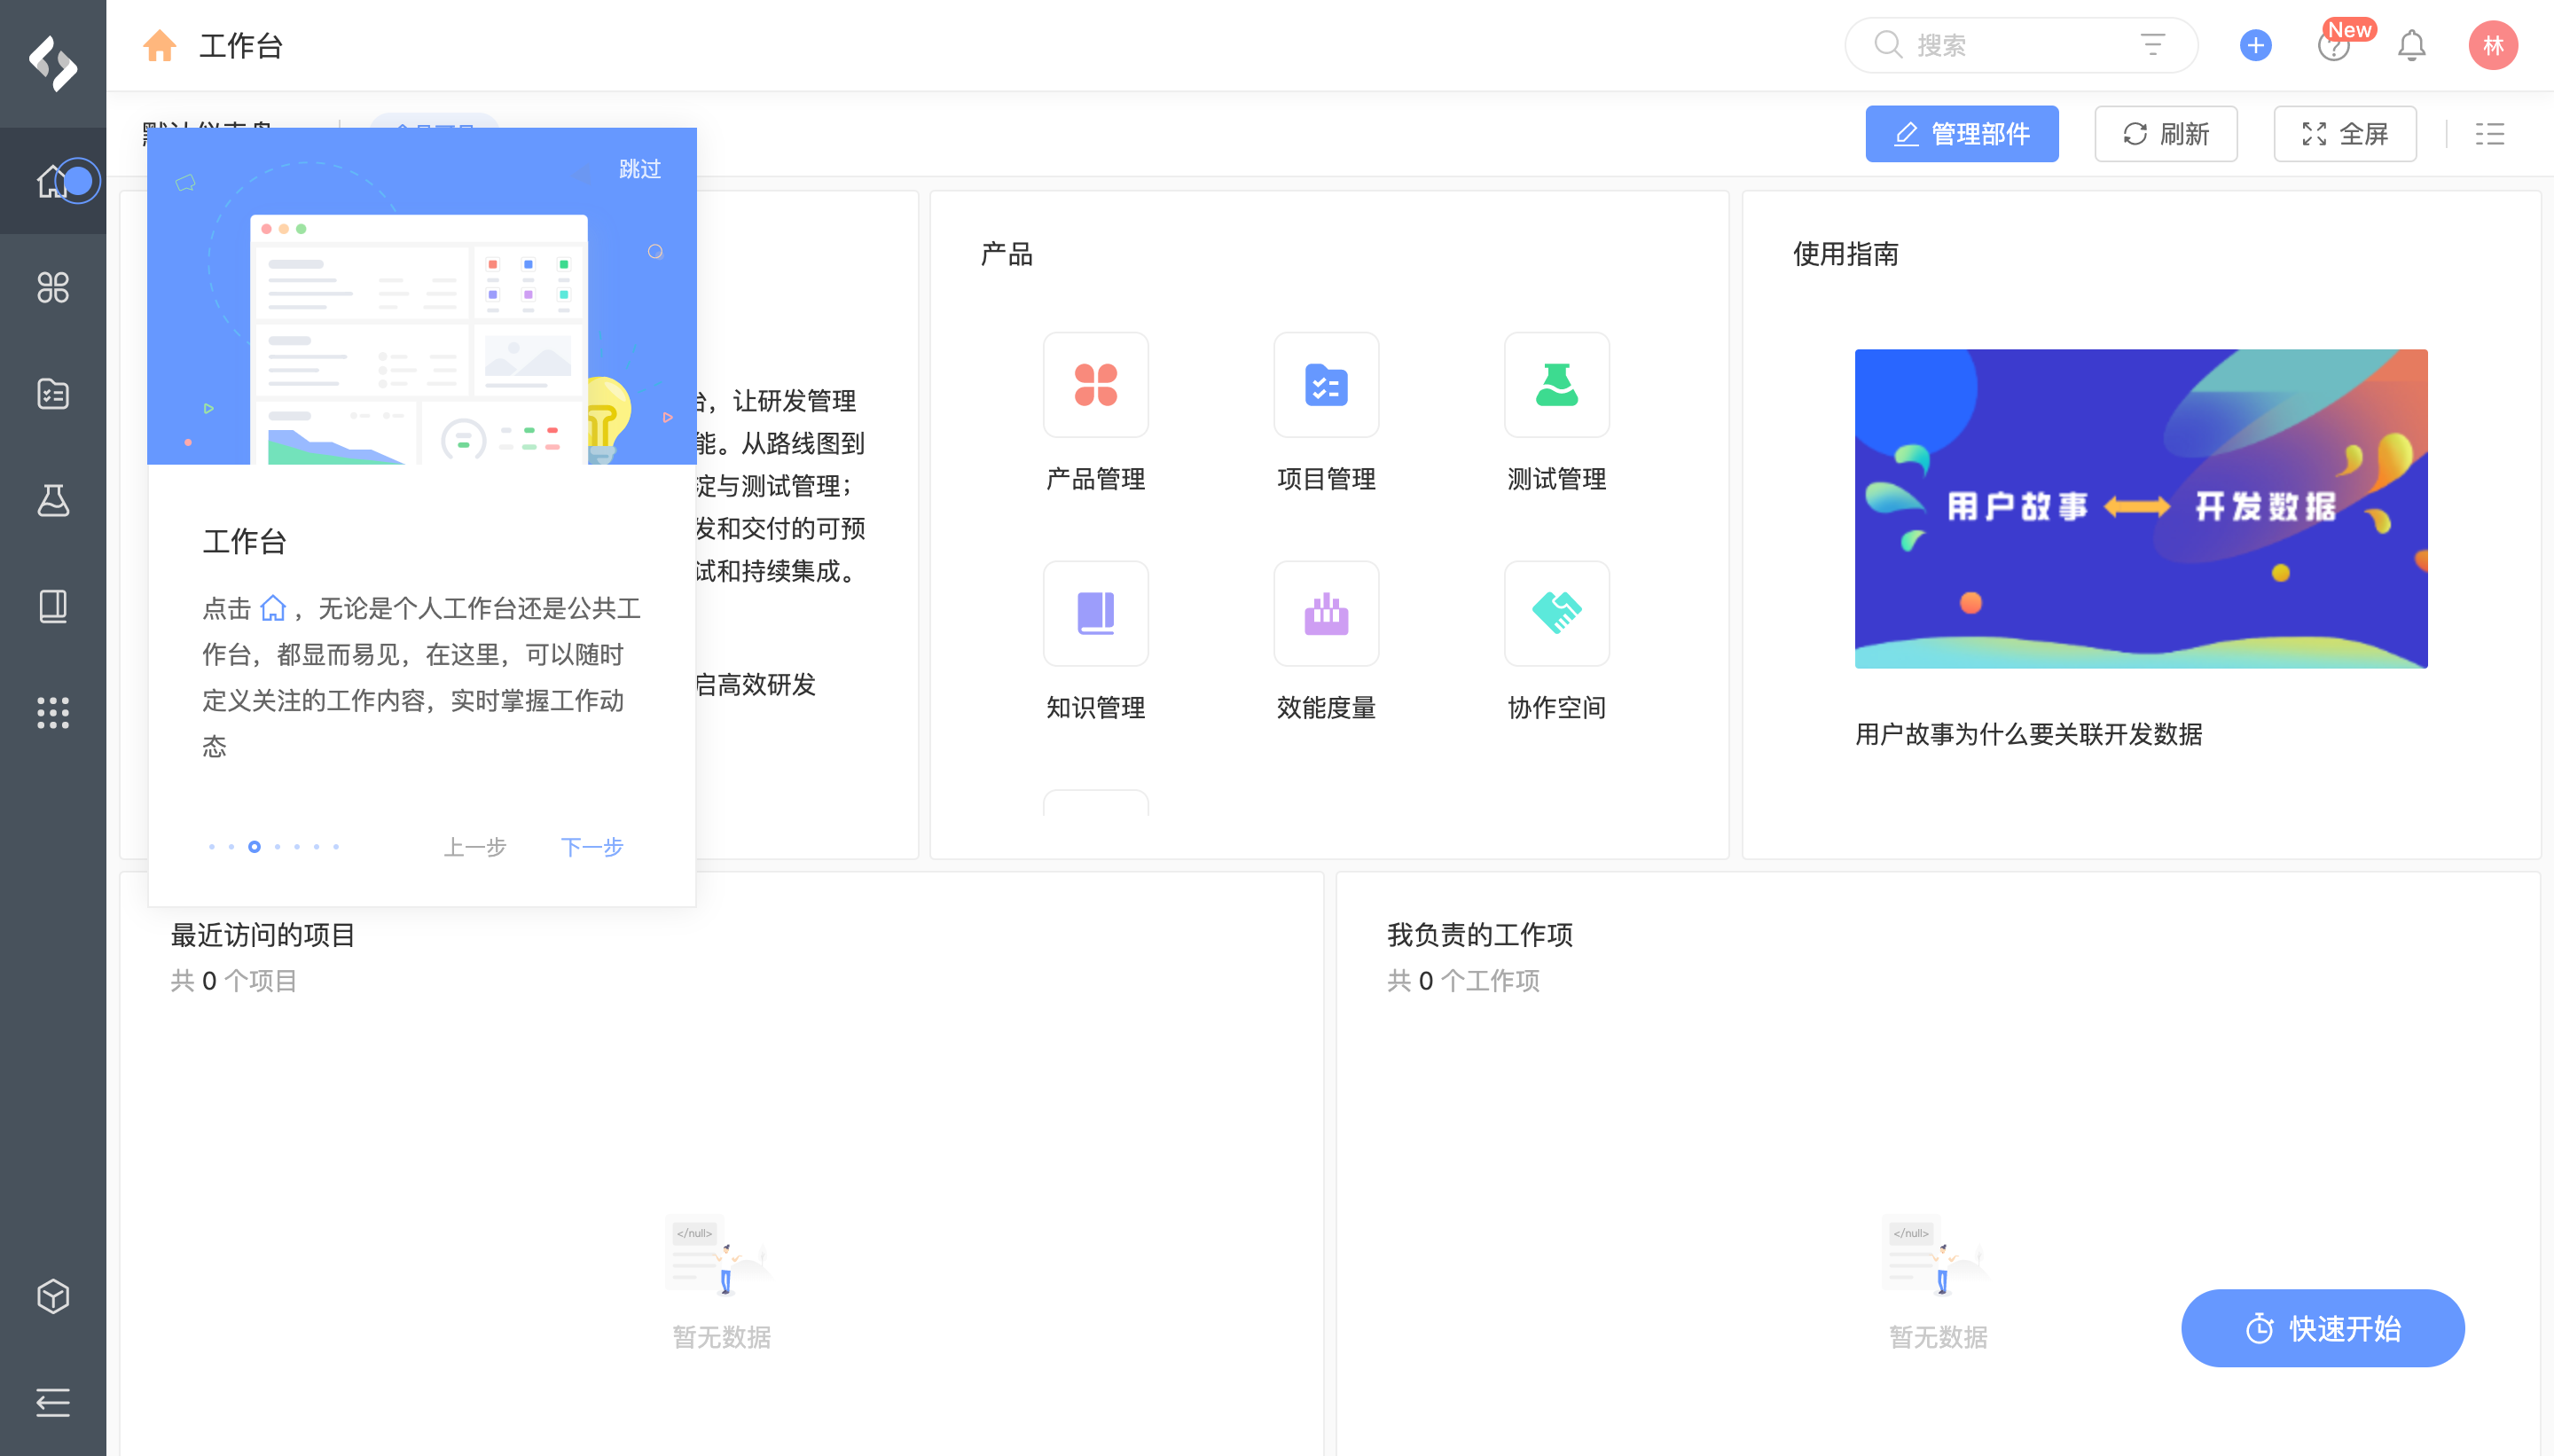Click 下一步 in the tour popup
The image size is (2554, 1456).
point(591,847)
